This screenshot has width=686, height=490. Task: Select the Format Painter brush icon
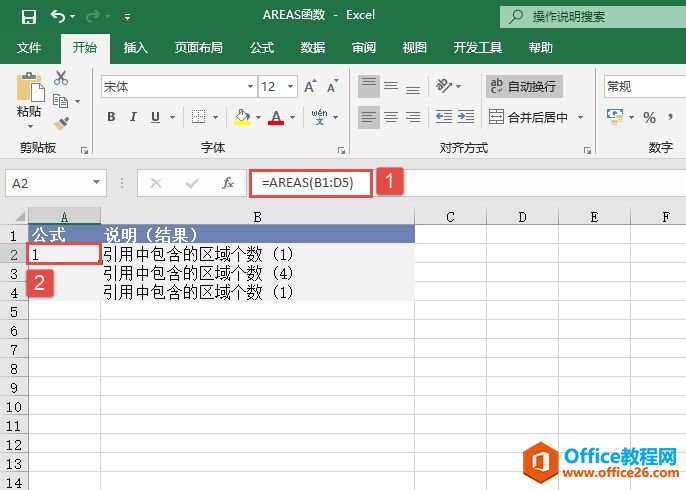(61, 123)
